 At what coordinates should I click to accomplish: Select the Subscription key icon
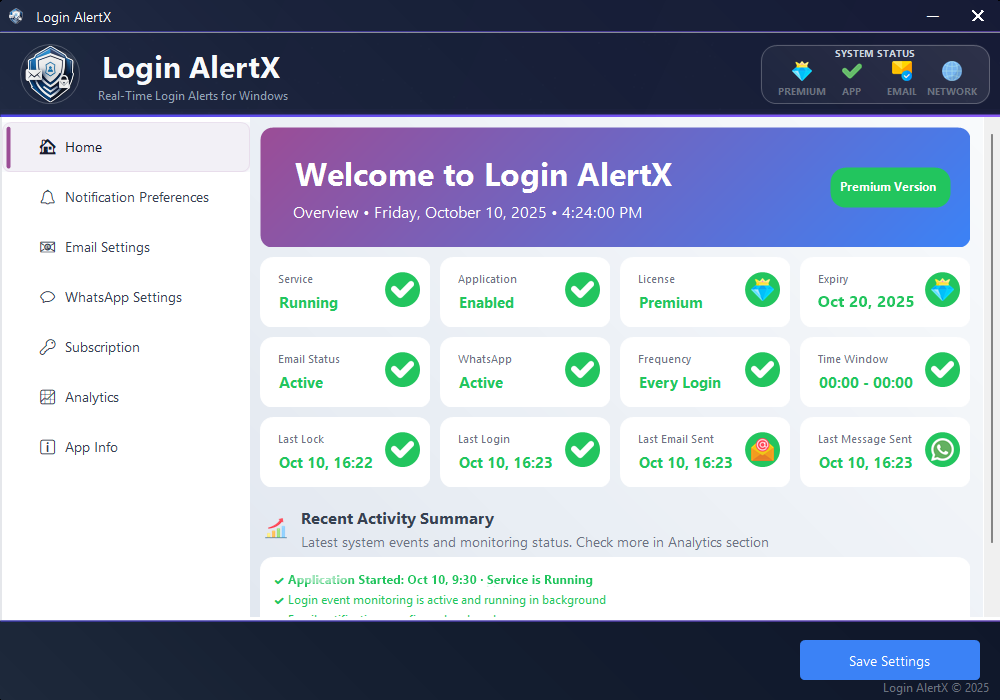(45, 347)
